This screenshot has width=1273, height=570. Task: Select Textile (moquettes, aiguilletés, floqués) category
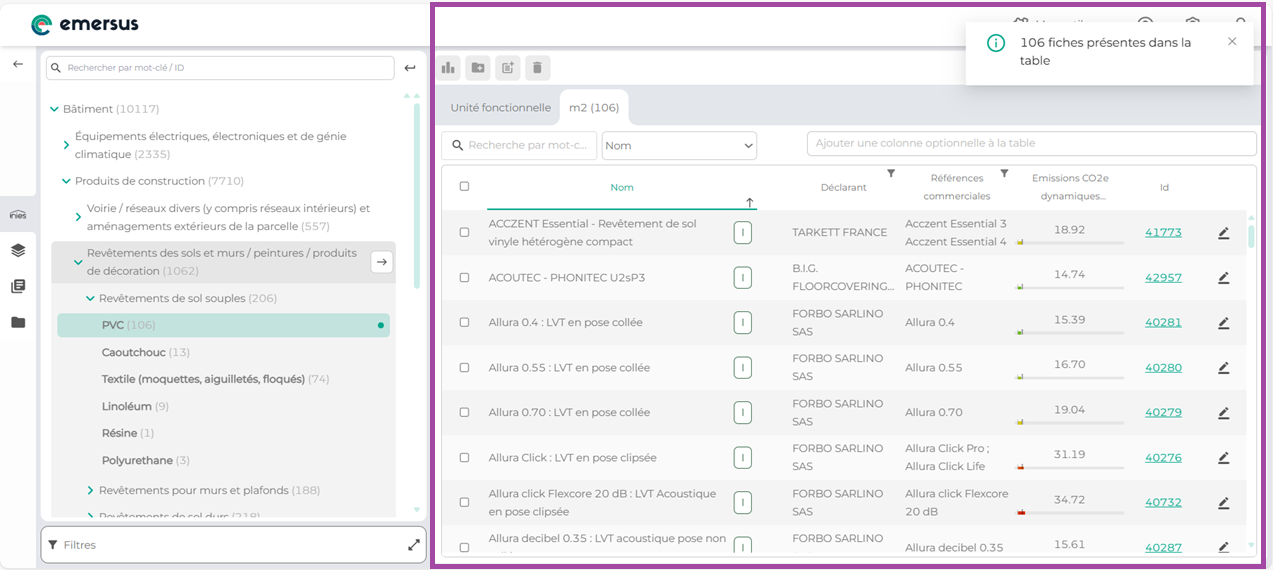pos(215,379)
